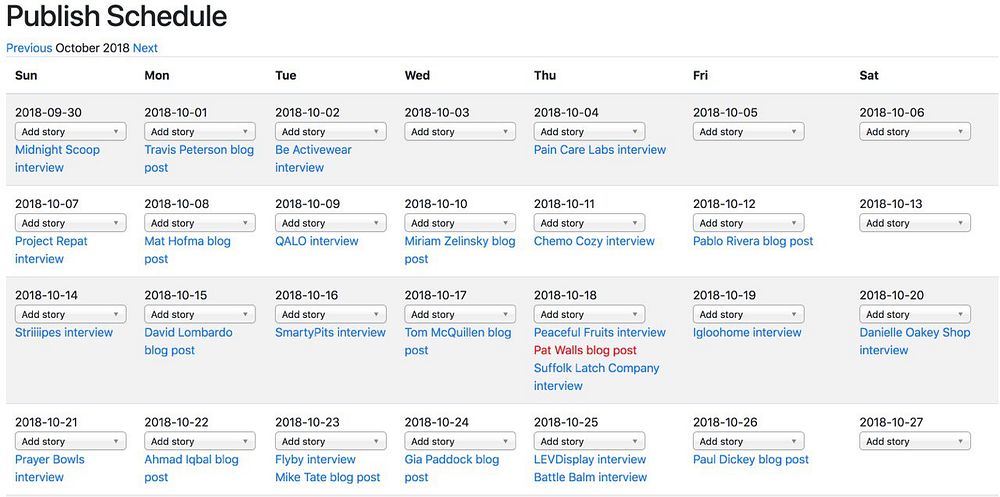Open Add story dropdown for 2018-10-12
The width and height of the screenshot is (1000, 497).
point(749,223)
